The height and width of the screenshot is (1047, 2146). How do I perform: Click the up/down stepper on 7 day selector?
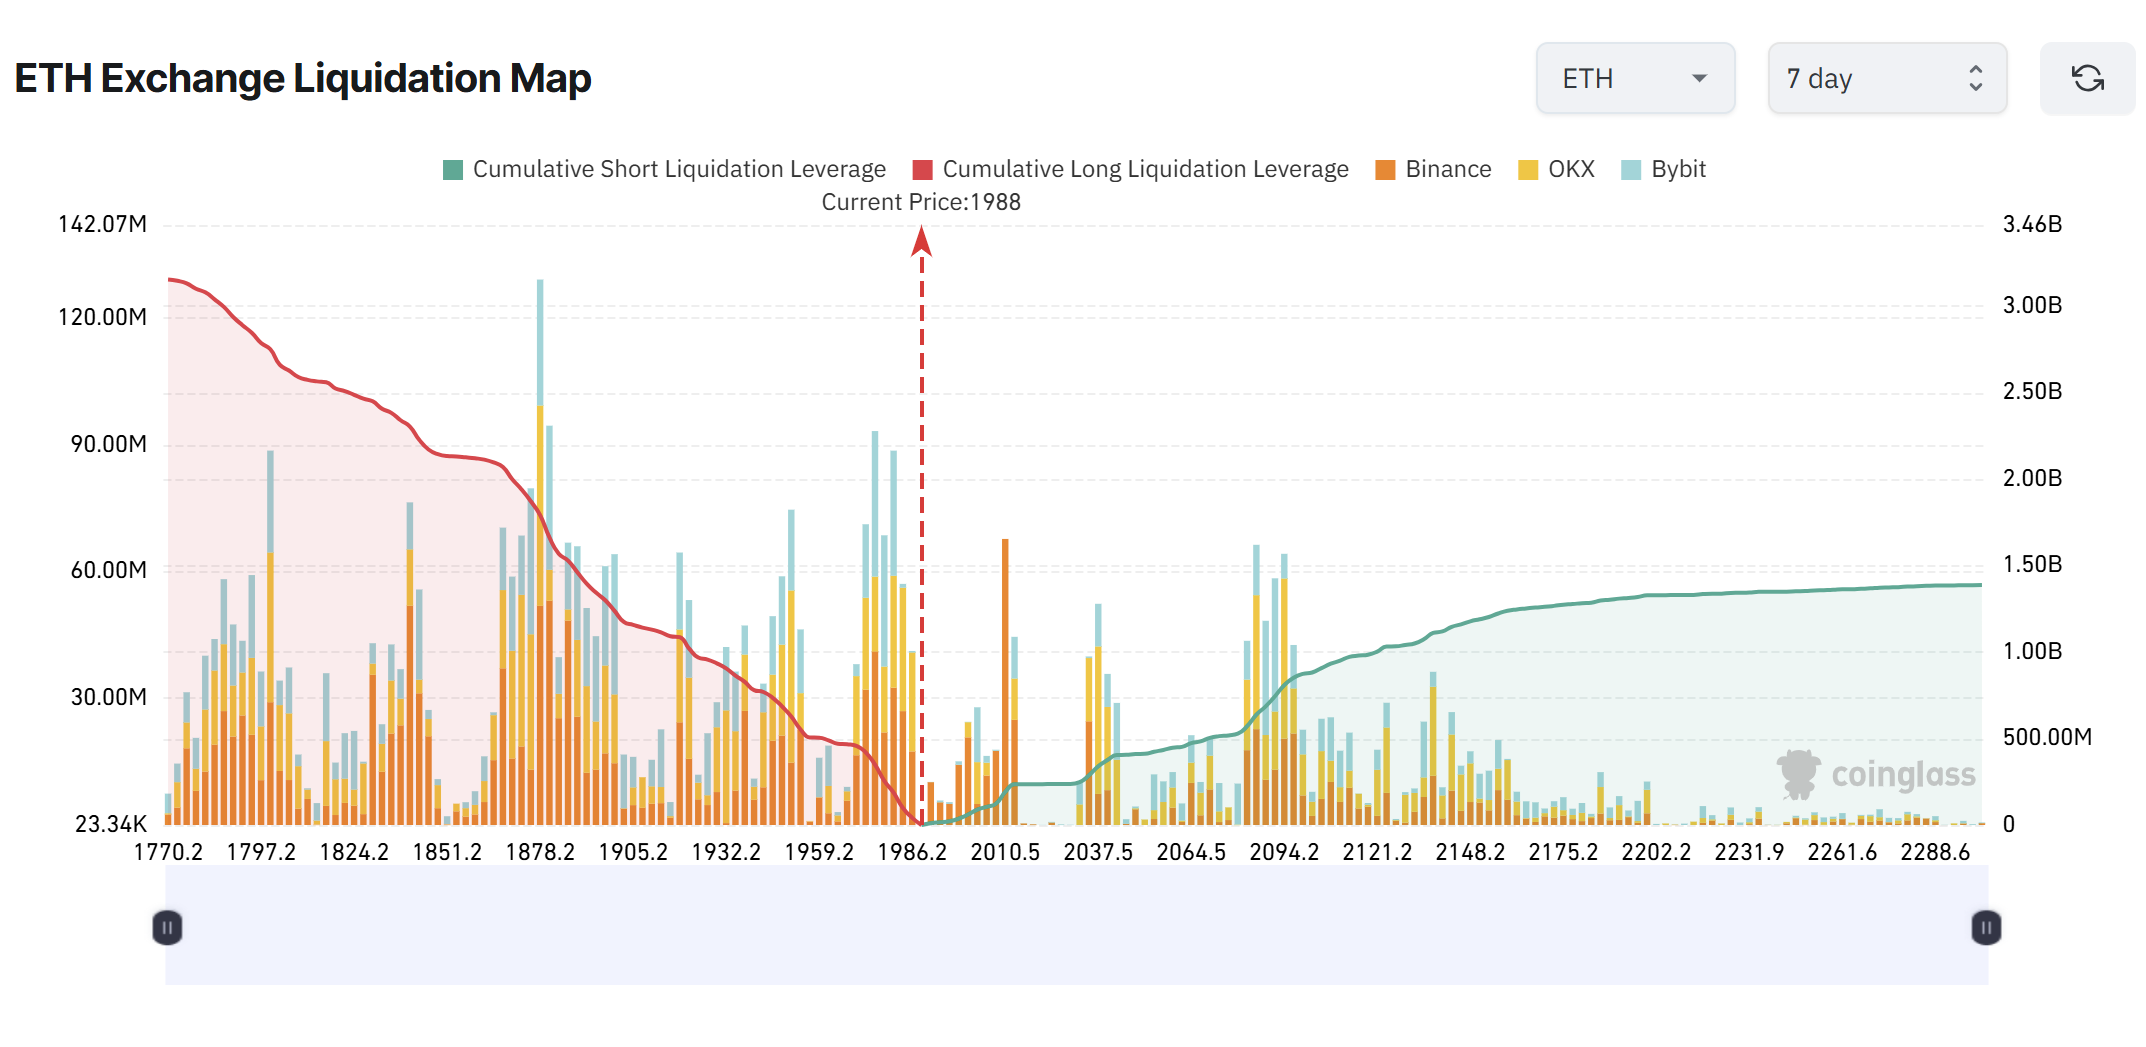click(1975, 77)
